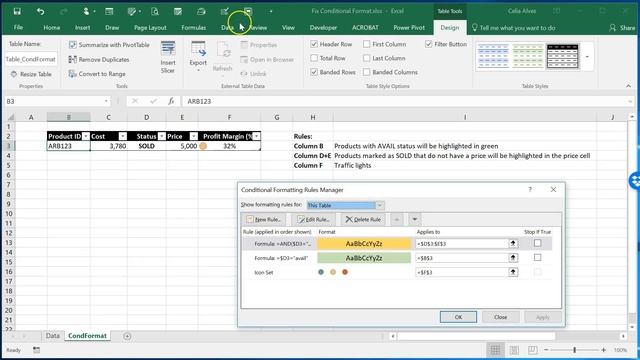Image resolution: width=640 pixels, height=360 pixels.
Task: Open dialog Help question mark
Action: pos(530,189)
